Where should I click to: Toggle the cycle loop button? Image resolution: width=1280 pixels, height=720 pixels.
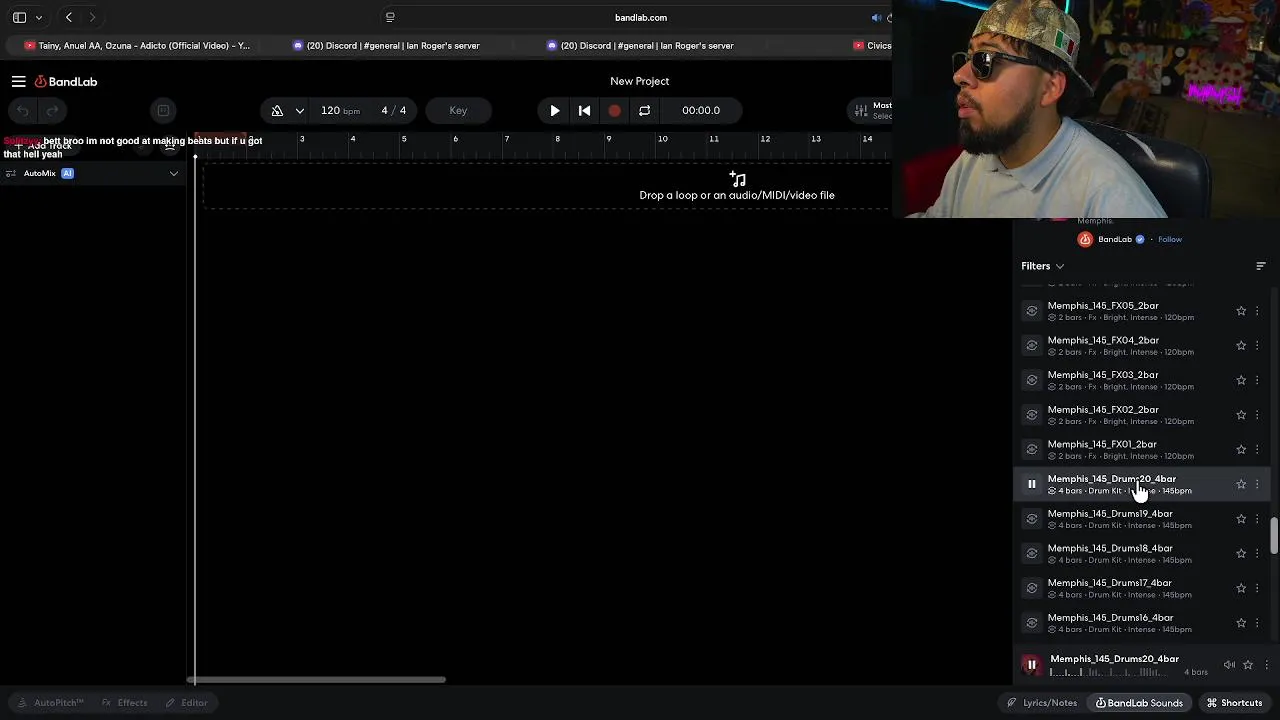coord(645,111)
